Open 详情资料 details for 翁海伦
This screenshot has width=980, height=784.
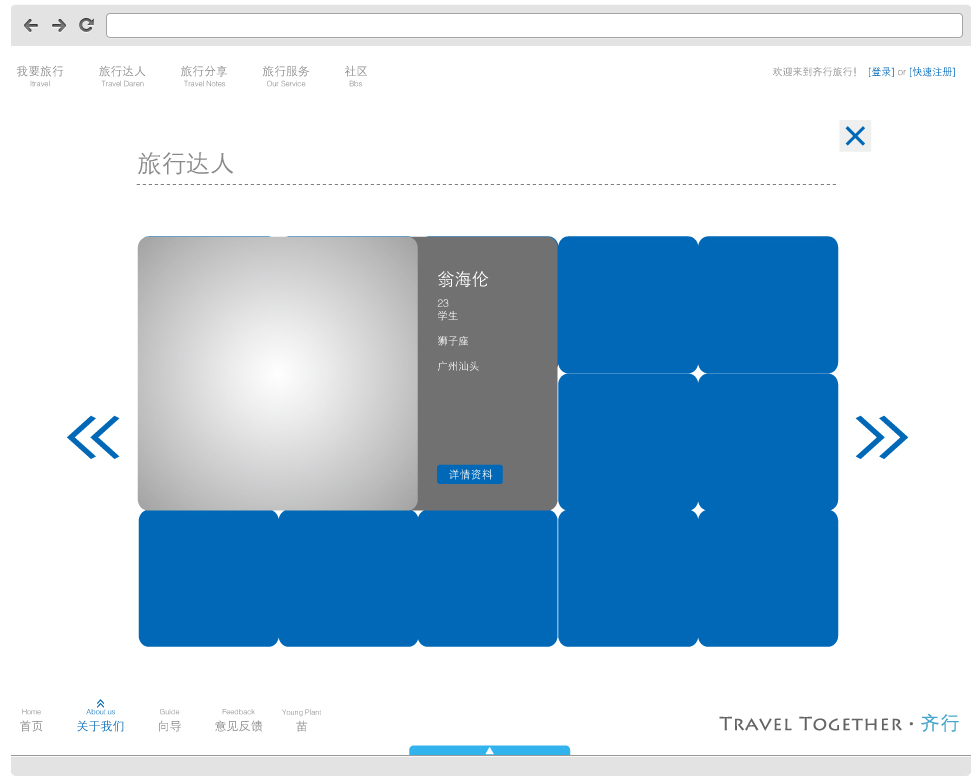470,475
